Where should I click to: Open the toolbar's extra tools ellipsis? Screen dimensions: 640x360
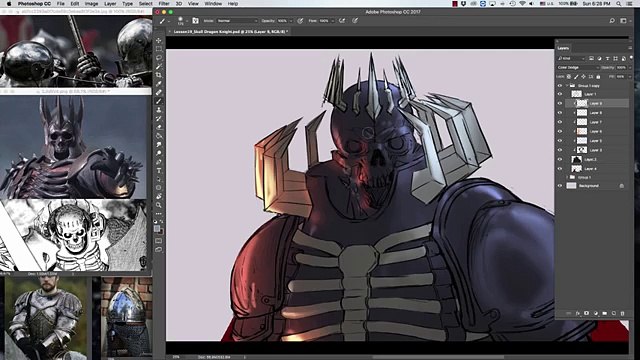coord(158,213)
